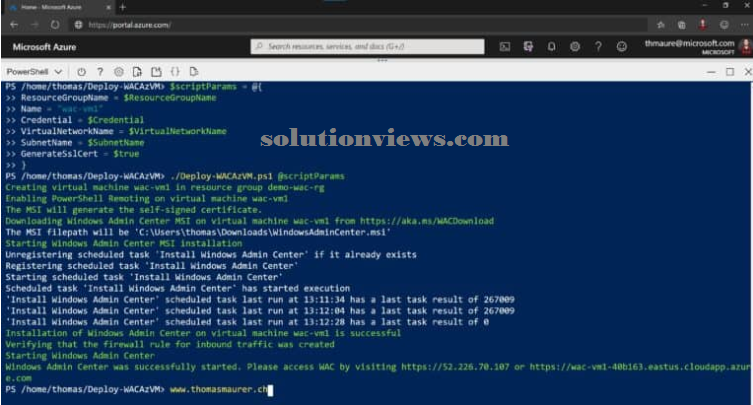Close the Cloud Shell pane
This screenshot has height=405, width=753.
coord(748,72)
